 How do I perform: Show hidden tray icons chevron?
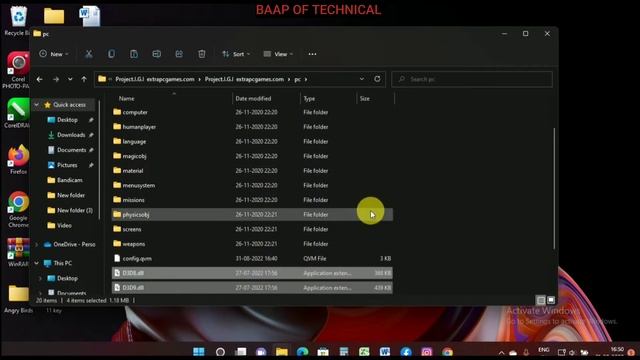point(501,352)
